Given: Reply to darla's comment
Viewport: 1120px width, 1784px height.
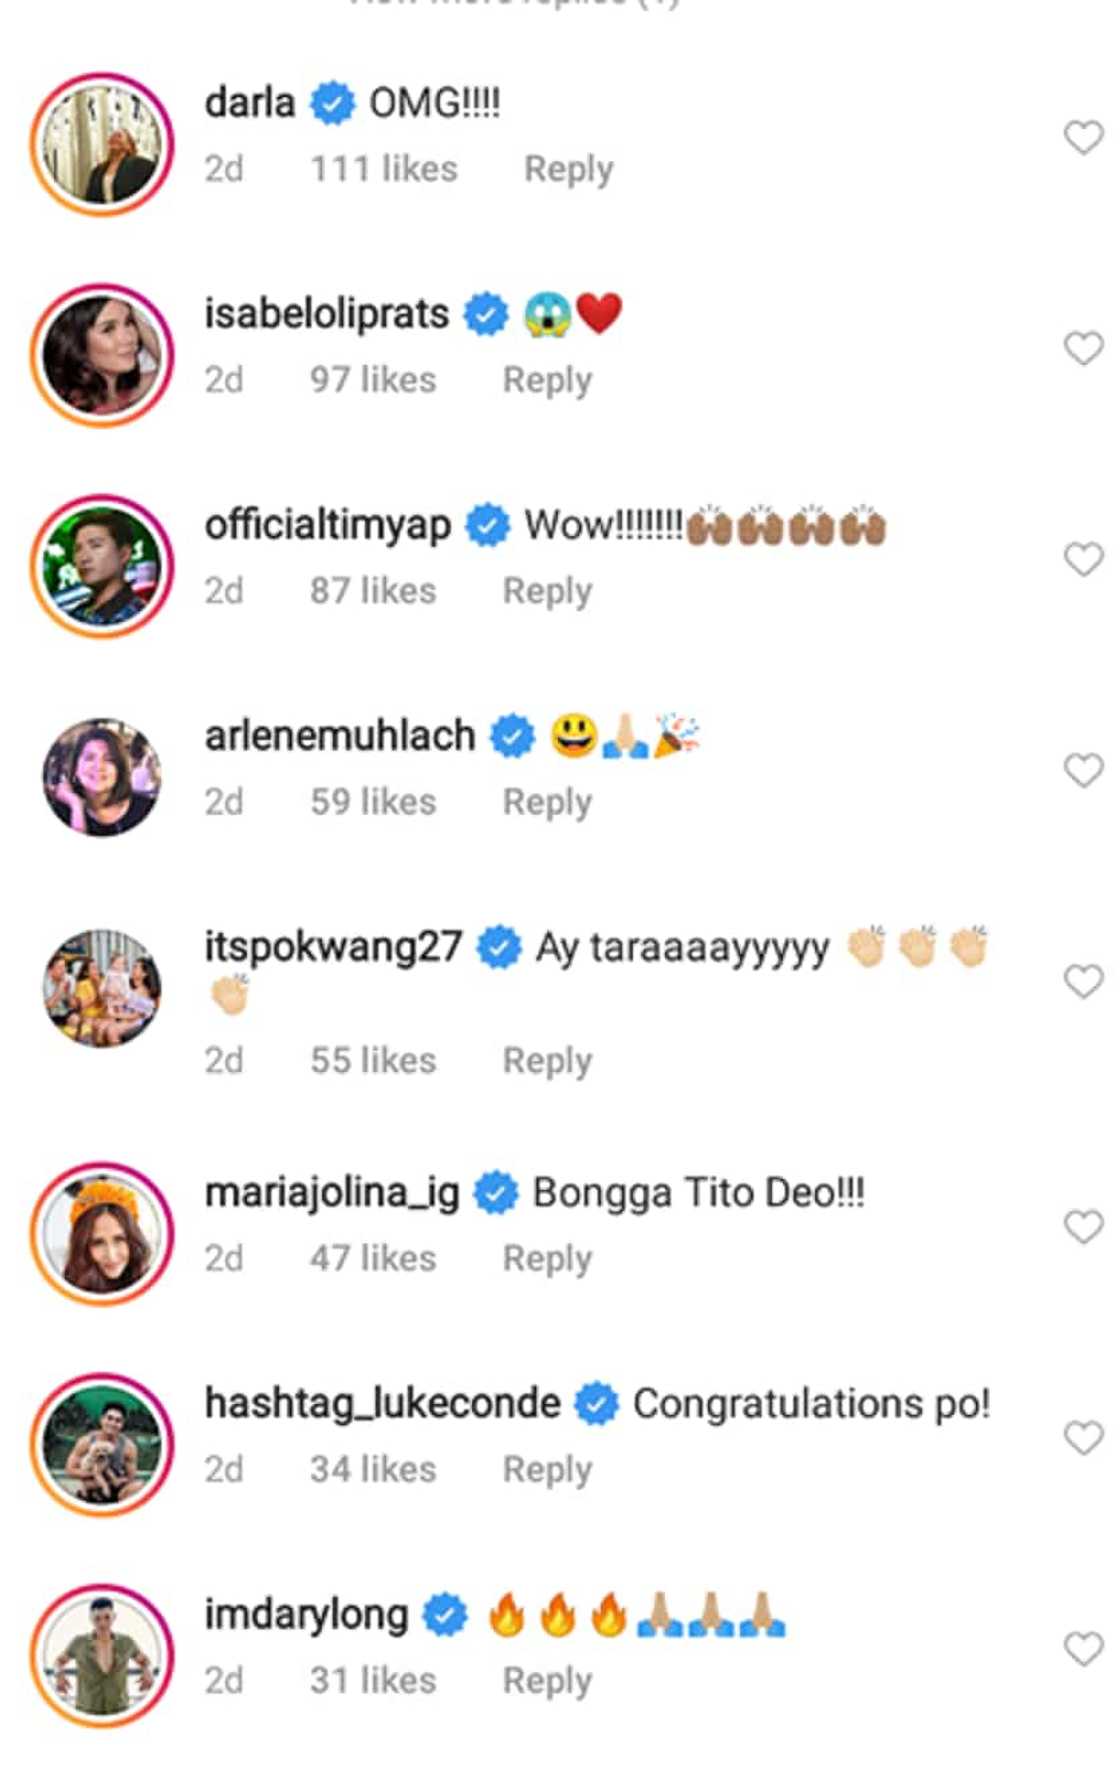Looking at the screenshot, I should 568,168.
